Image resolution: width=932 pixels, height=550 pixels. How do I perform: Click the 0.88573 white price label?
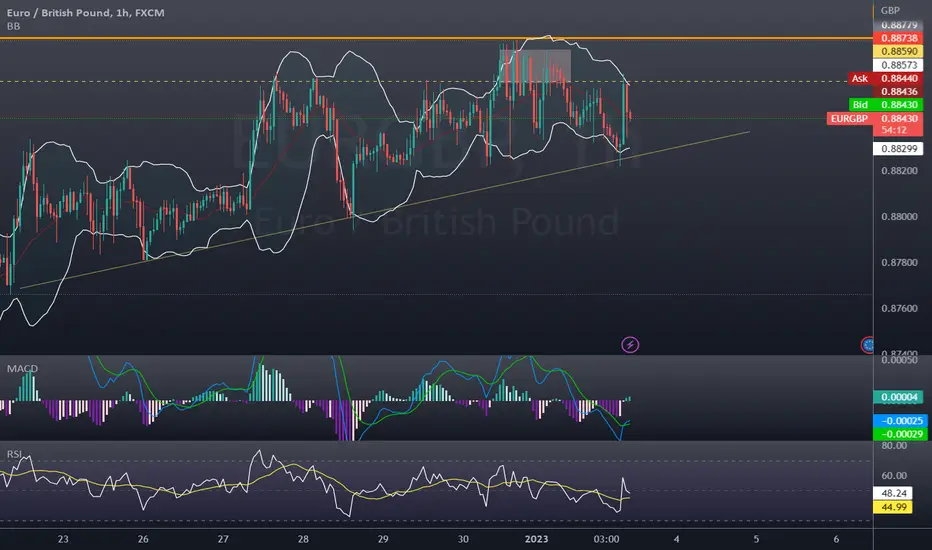coord(898,65)
